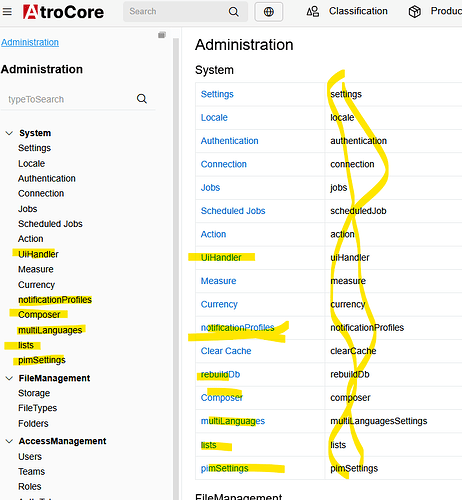Image resolution: width=462 pixels, height=500 pixels.
Task: Click the sidebar vertical scrollbar
Action: (x=176, y=267)
